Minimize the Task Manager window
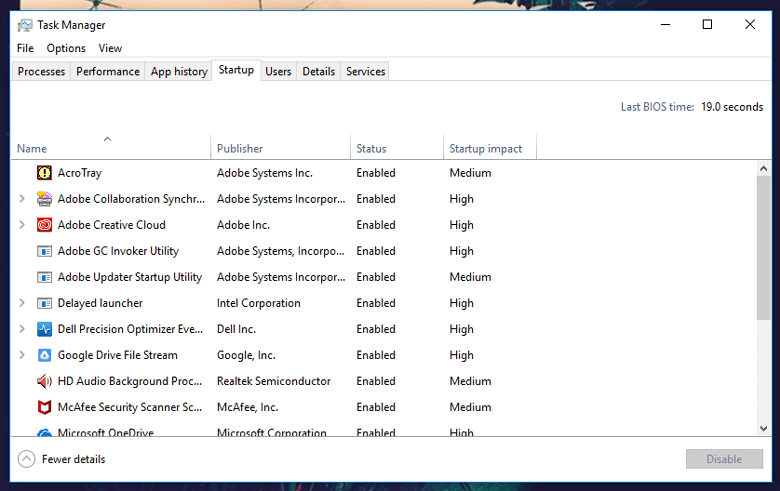 (666, 24)
